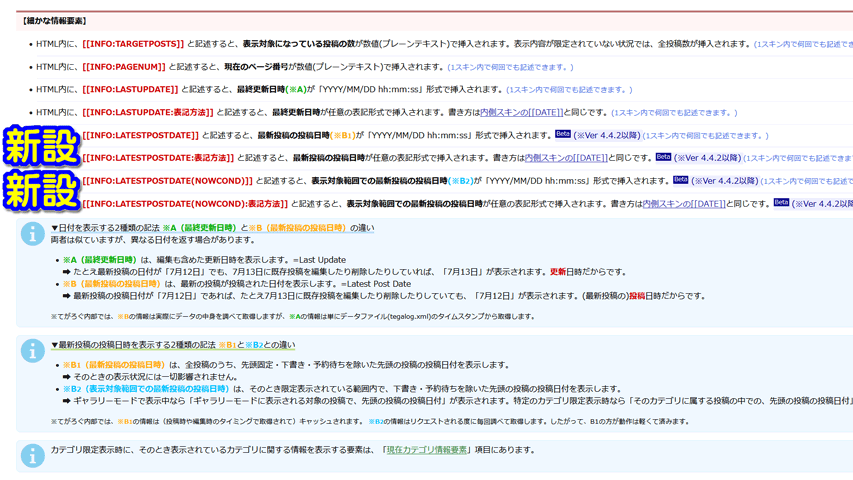Open 内側スキンの[[DATE]] link in LASTUPDATE:表記方法 row
The image size is (853, 480).
[521, 112]
